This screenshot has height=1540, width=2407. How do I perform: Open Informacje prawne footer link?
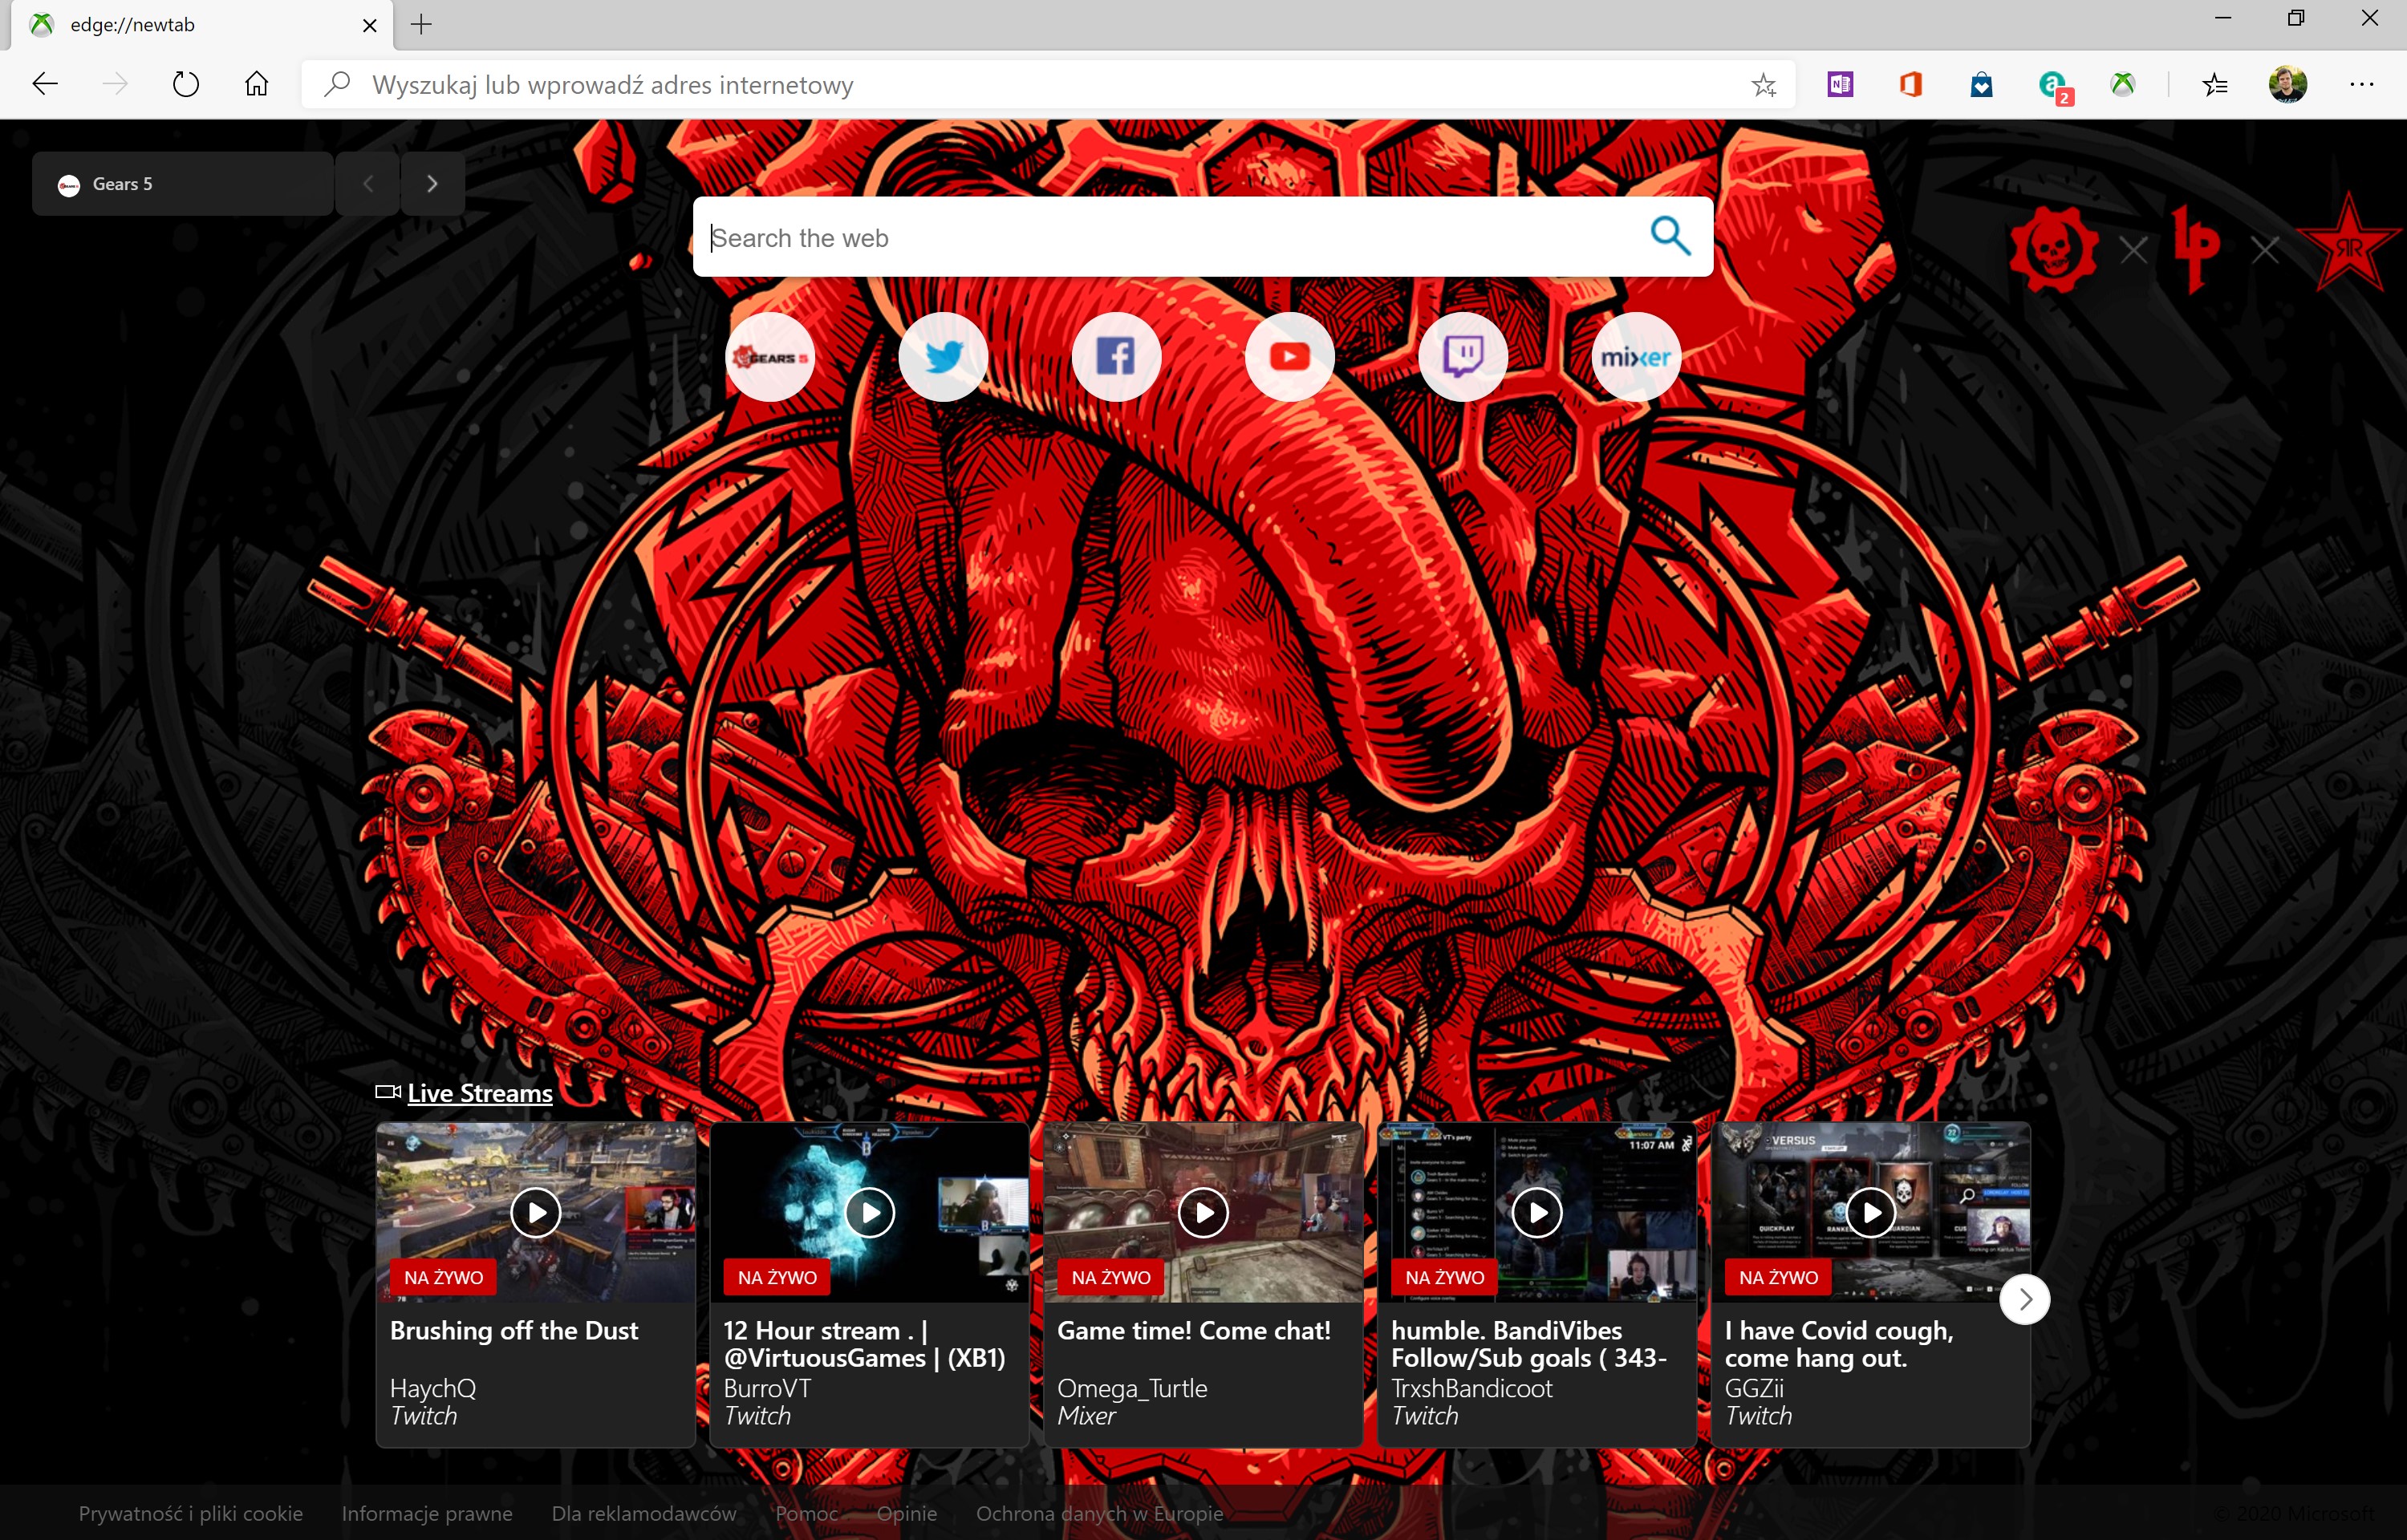[x=427, y=1513]
